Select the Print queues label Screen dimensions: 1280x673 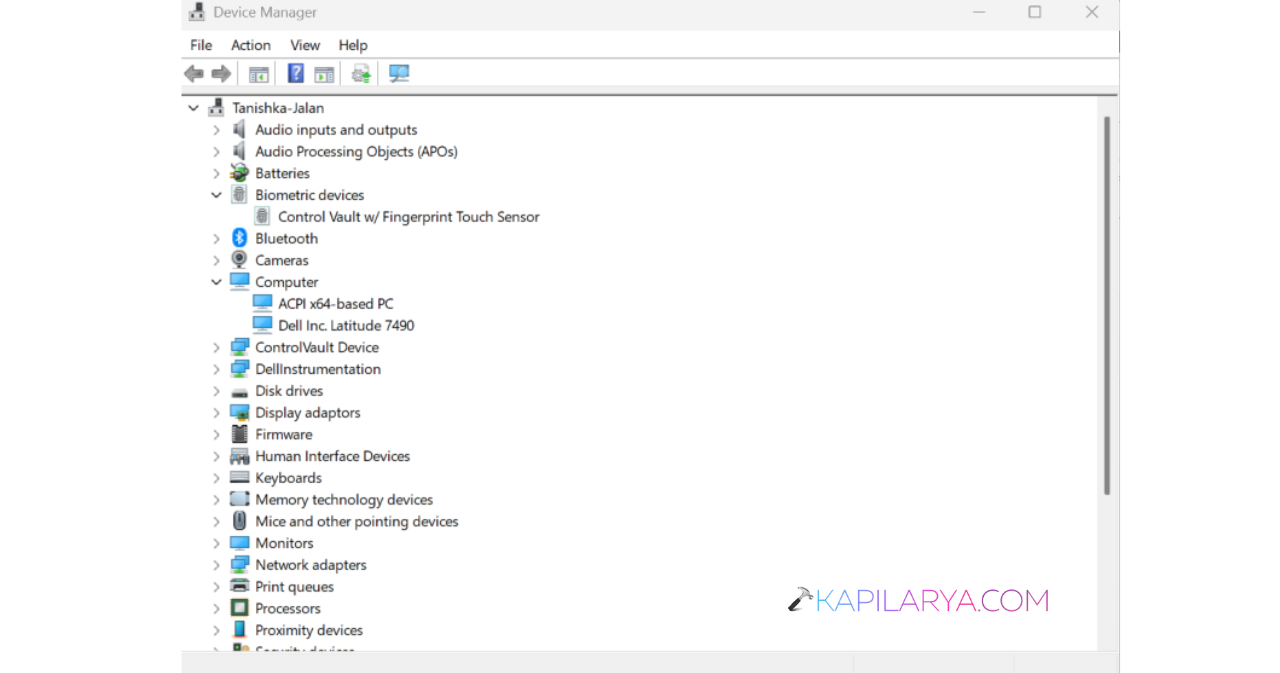pos(294,587)
